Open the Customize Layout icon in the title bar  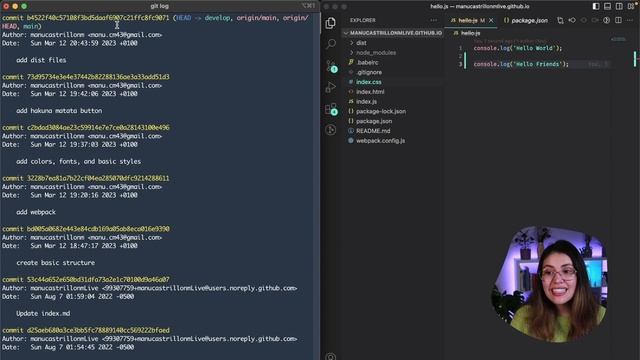tap(631, 6)
